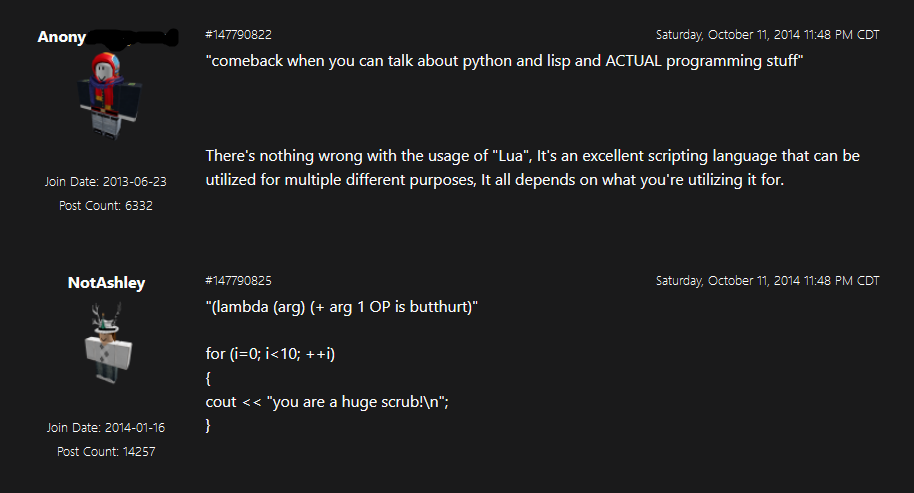Click the quoted lambda arg line
This screenshot has width=914, height=493.
click(342, 307)
